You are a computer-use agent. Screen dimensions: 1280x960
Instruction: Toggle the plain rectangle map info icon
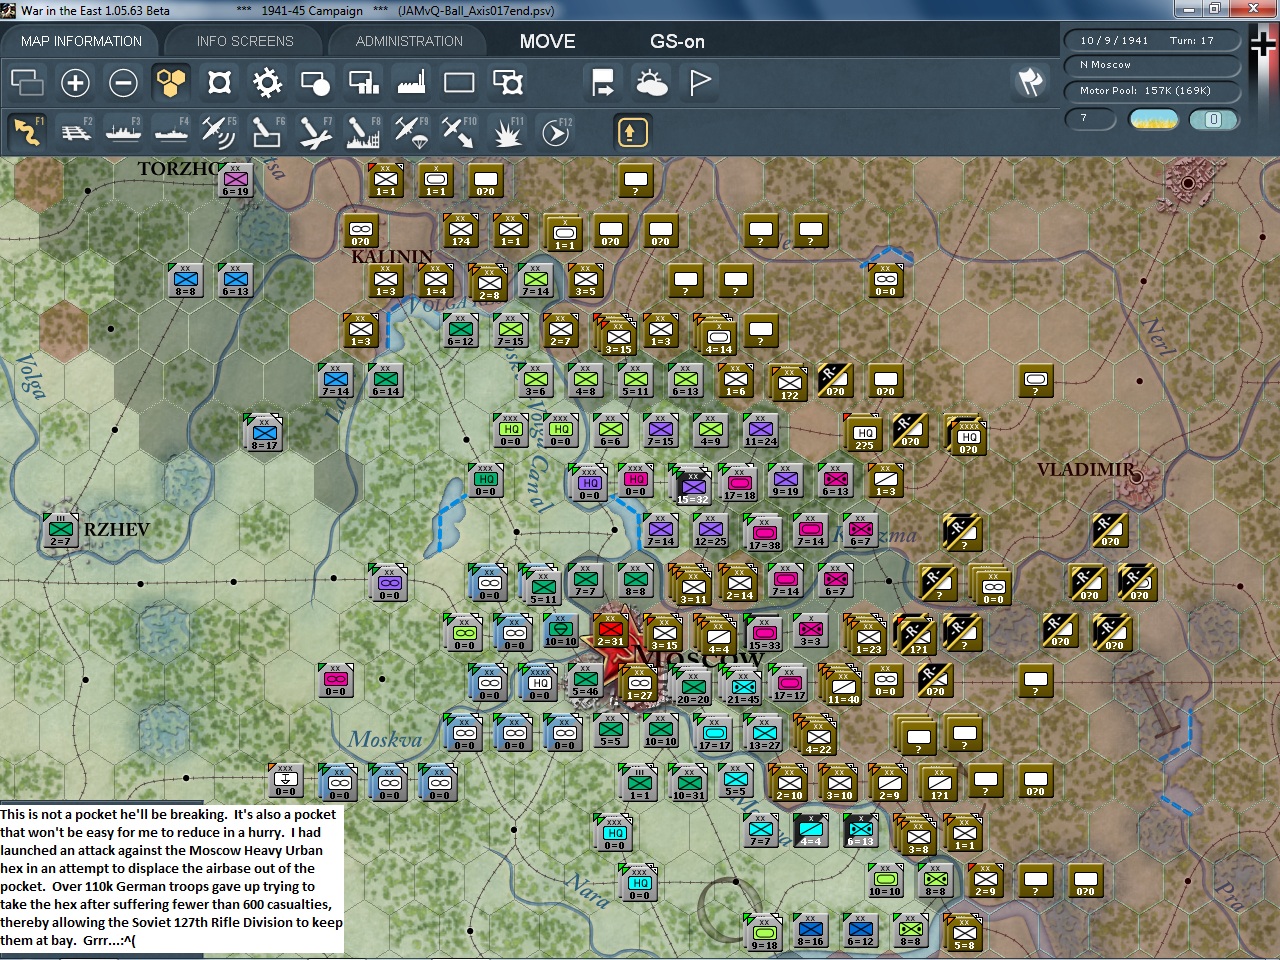[x=459, y=82]
